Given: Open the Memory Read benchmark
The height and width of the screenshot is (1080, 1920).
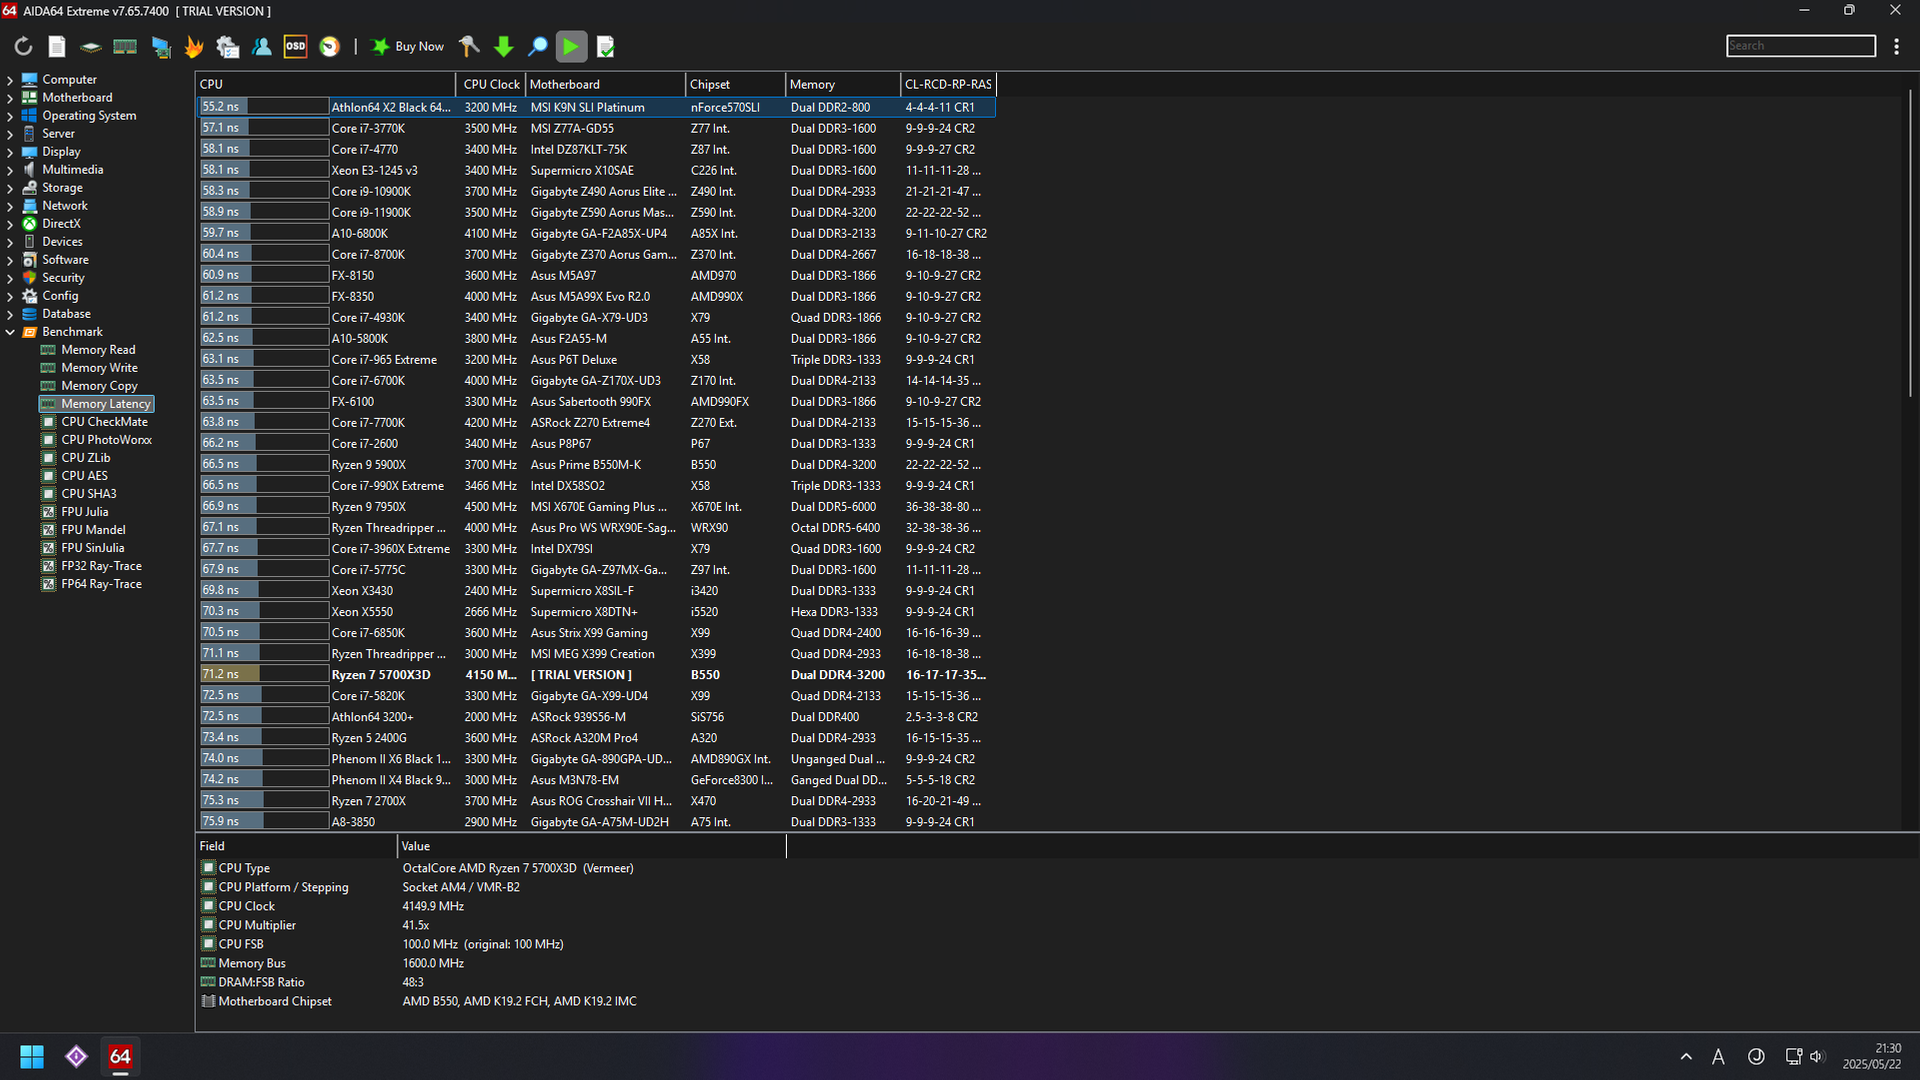Looking at the screenshot, I should coord(98,350).
